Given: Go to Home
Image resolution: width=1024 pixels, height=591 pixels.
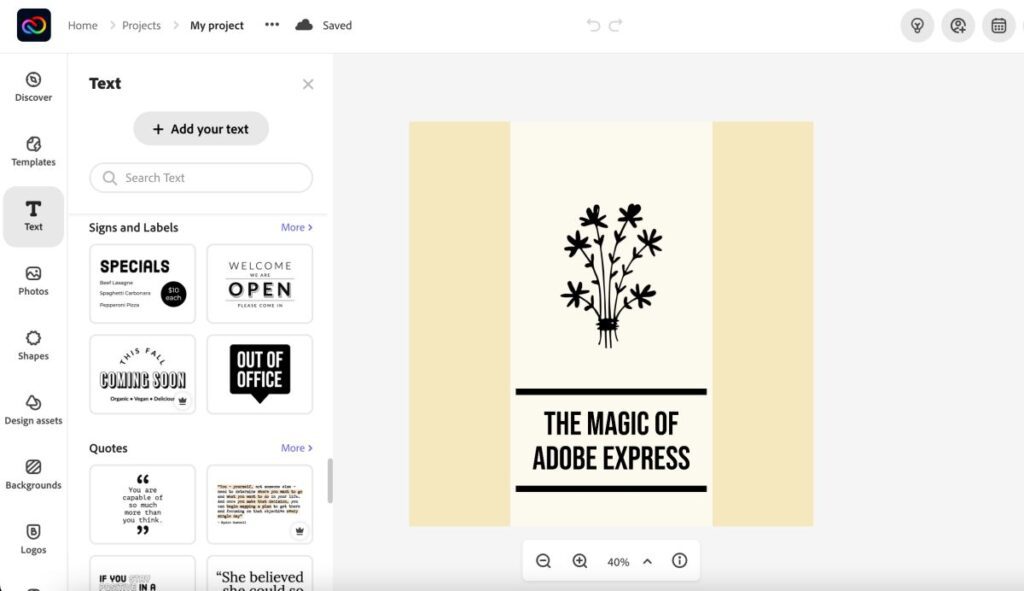Looking at the screenshot, I should click(82, 25).
